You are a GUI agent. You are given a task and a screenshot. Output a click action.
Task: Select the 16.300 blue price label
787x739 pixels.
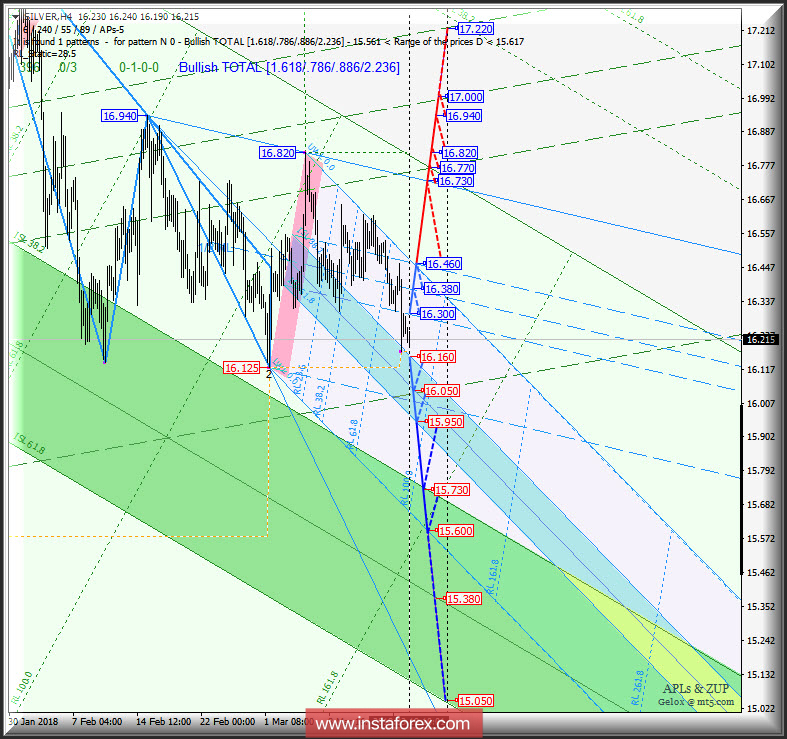(x=438, y=314)
